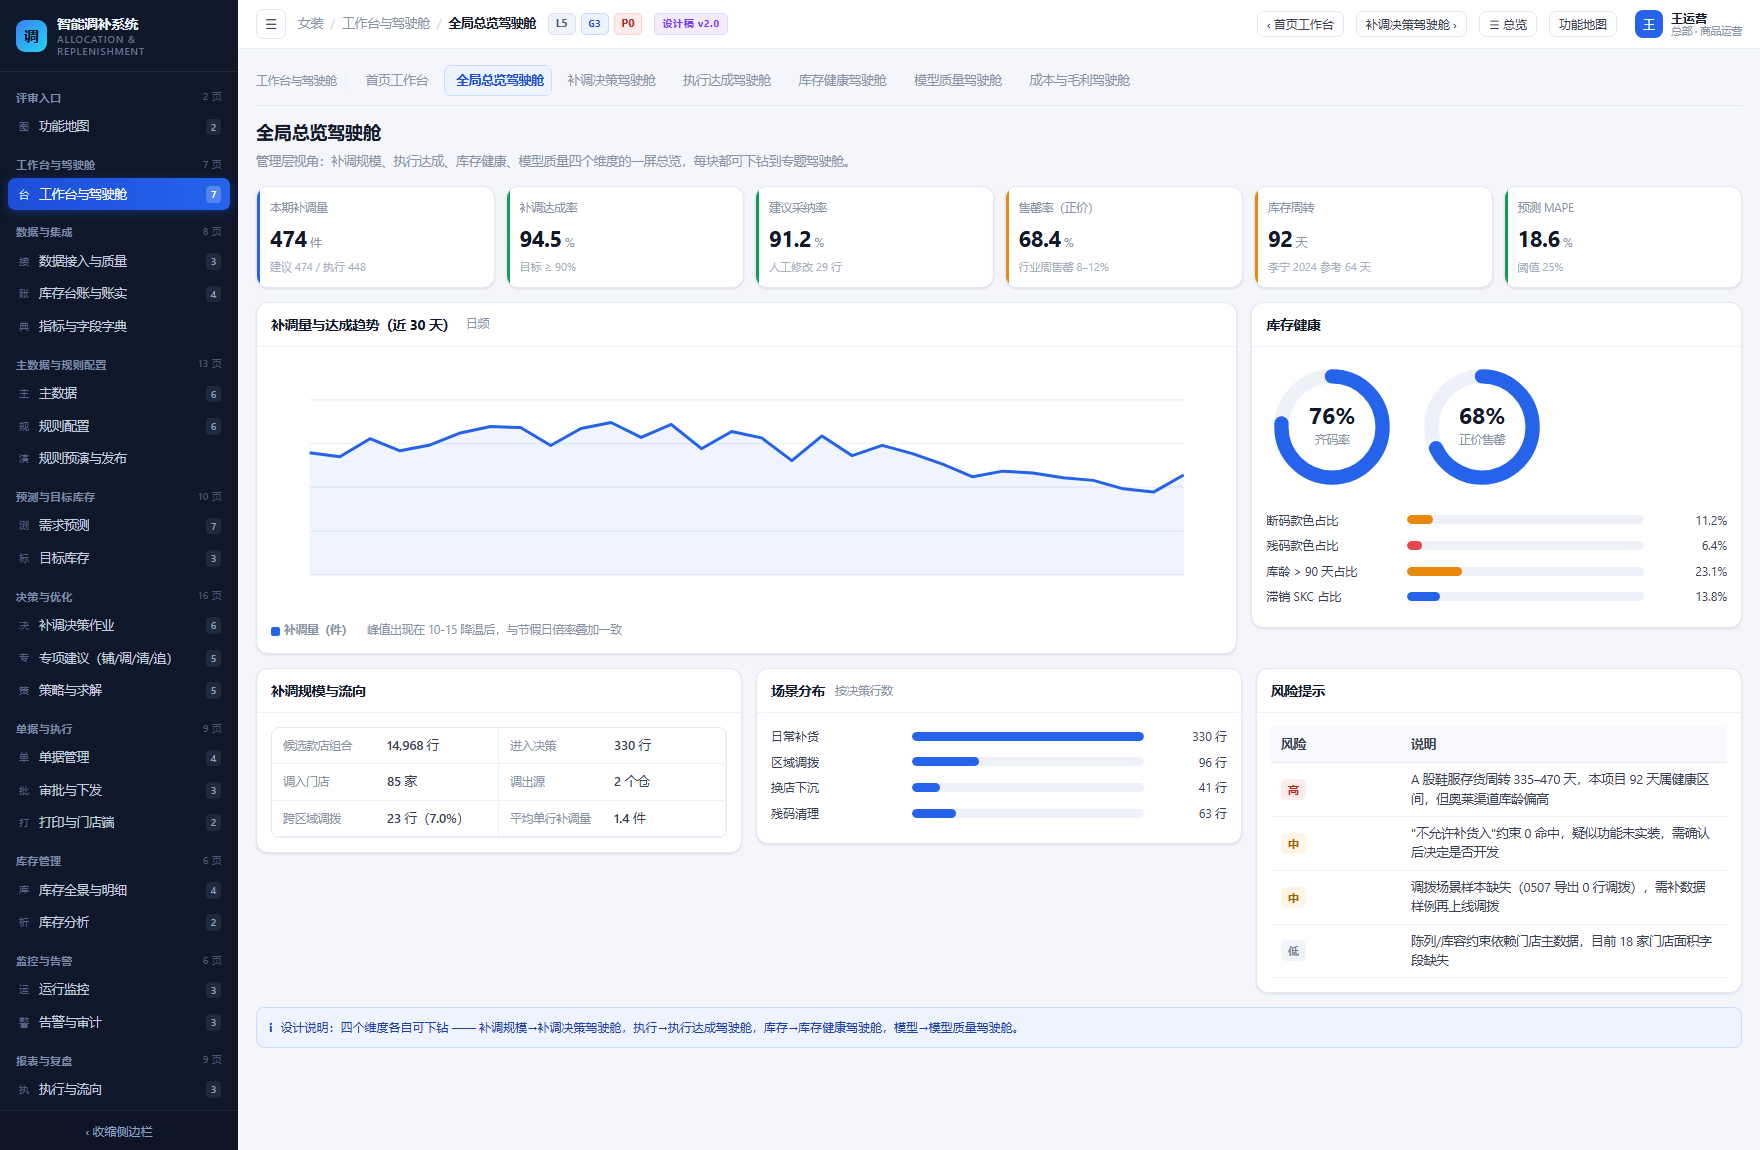Click the 高 risk level badge
The image size is (1760, 1150).
[x=1293, y=790]
